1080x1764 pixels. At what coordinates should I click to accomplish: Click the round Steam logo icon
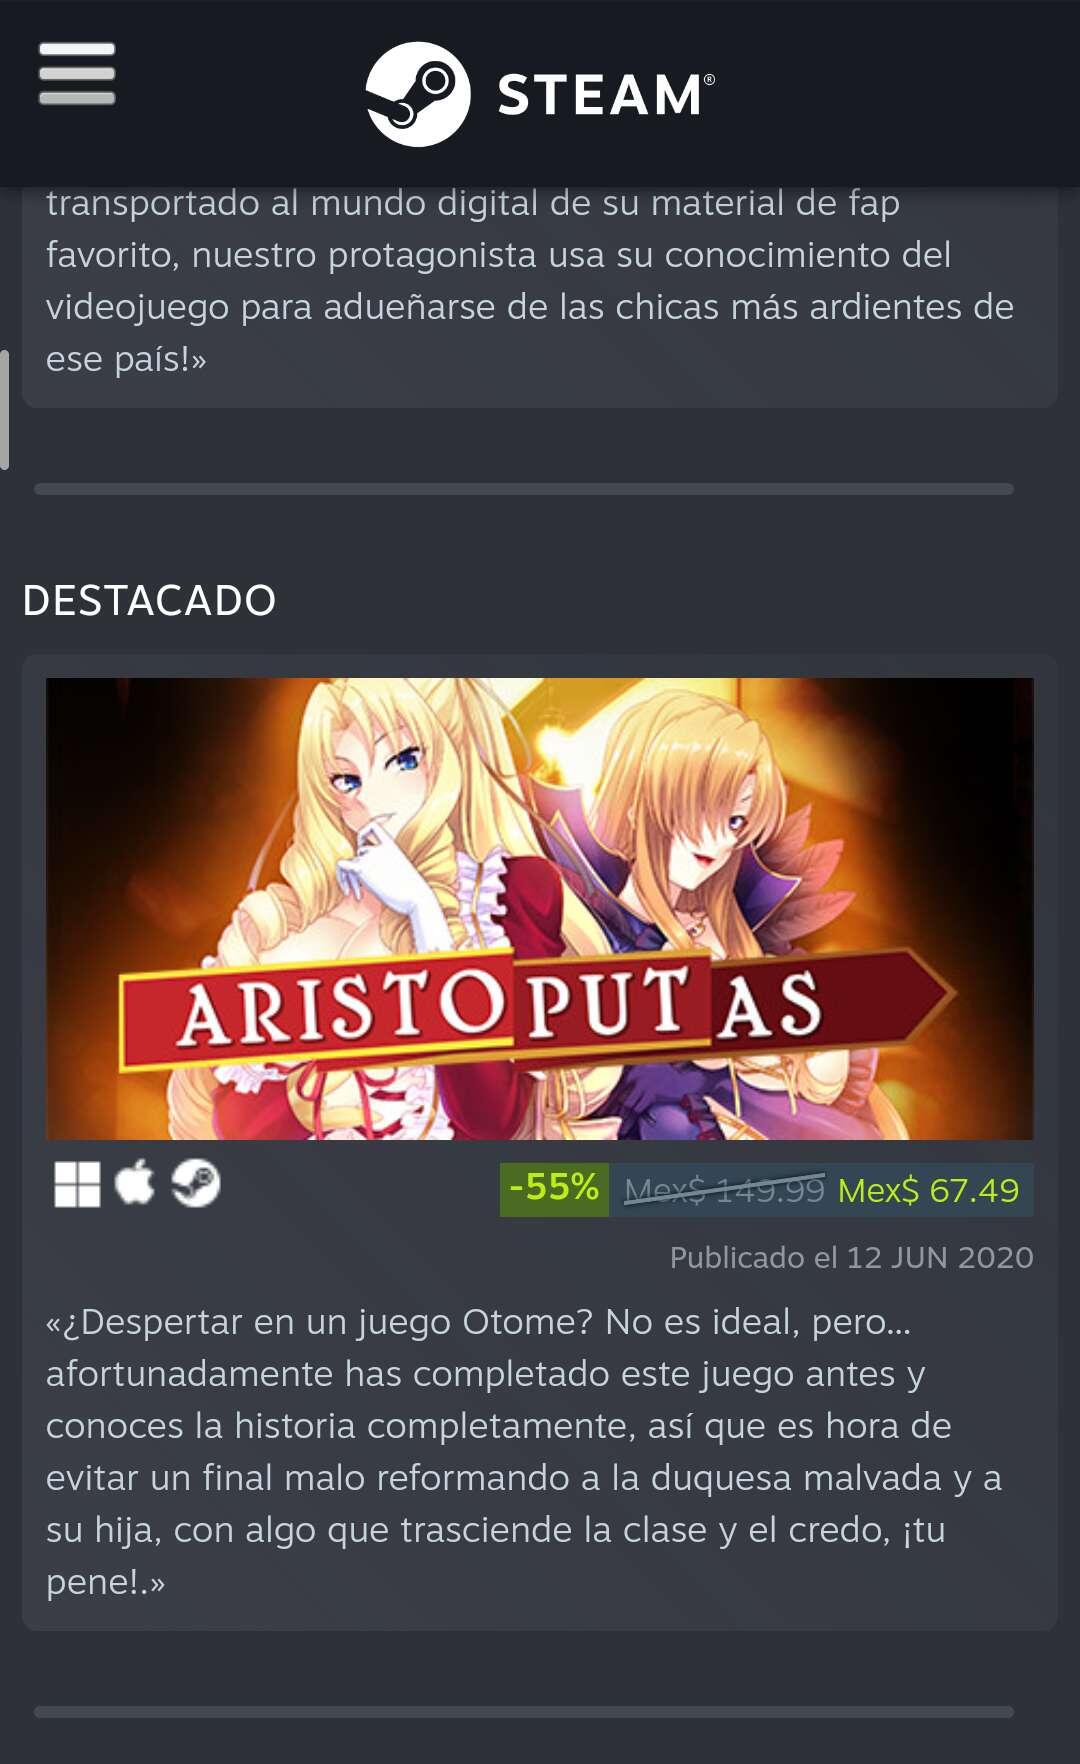coord(418,94)
